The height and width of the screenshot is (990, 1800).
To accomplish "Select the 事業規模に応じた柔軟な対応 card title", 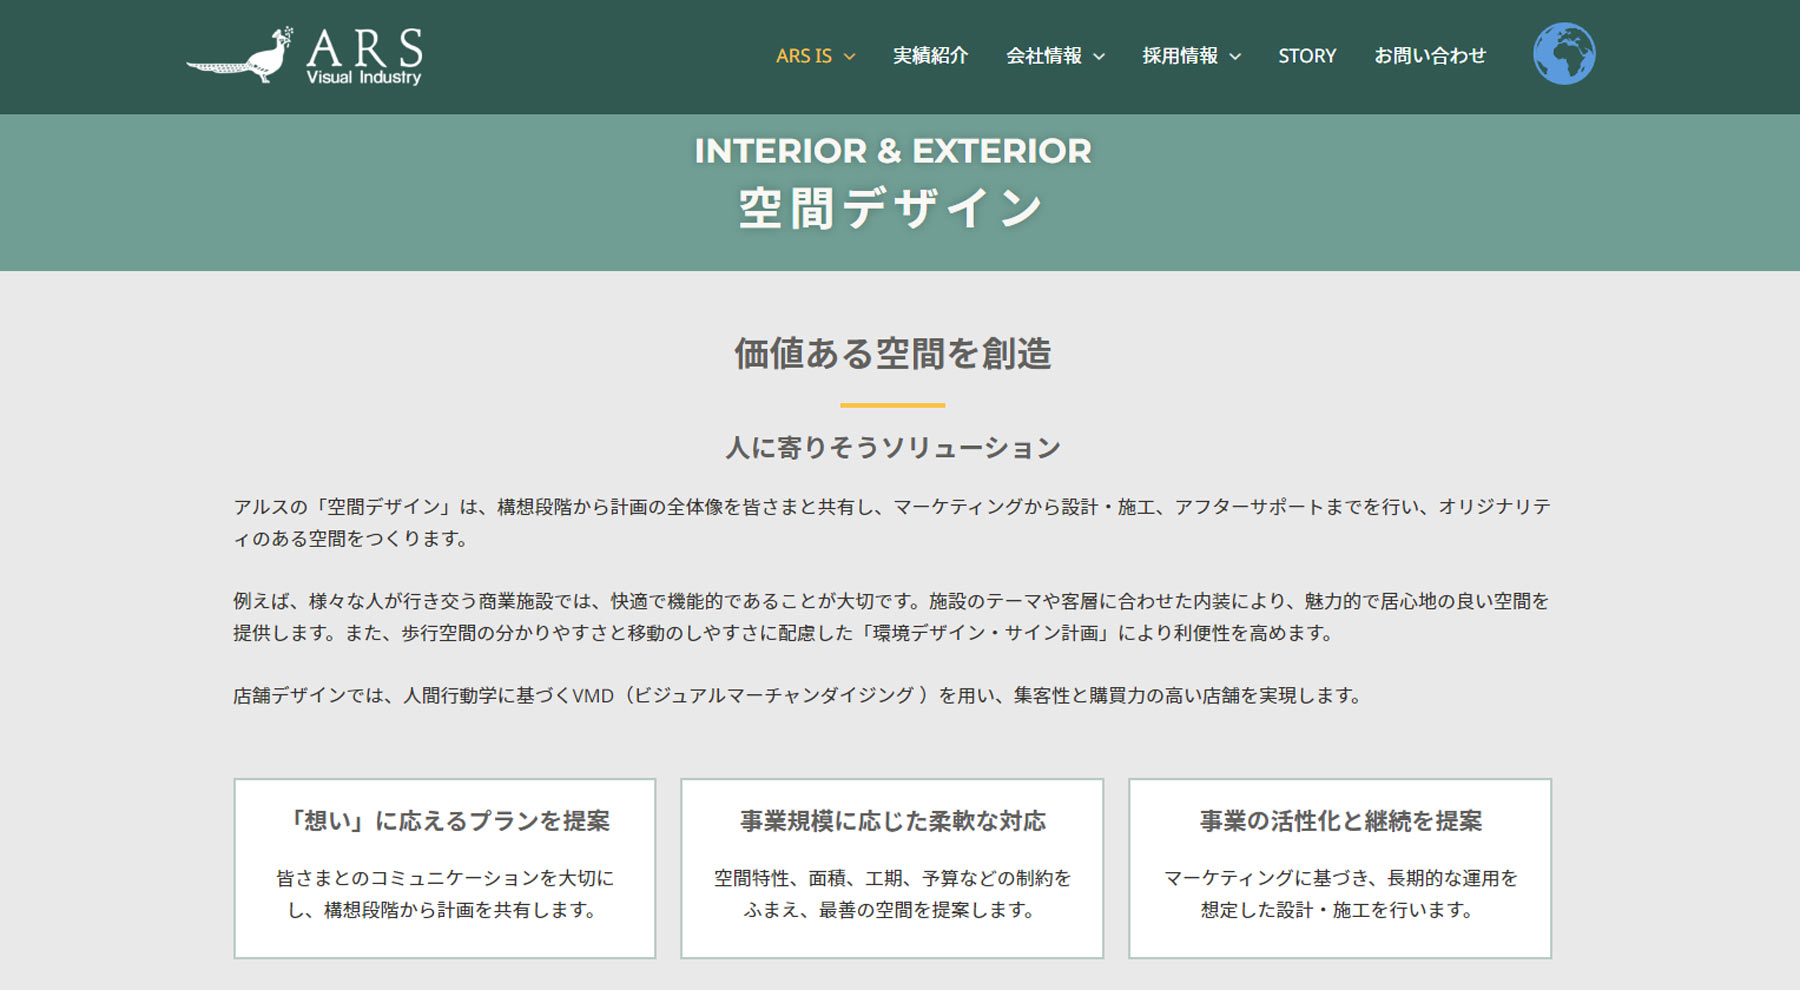I will click(893, 821).
